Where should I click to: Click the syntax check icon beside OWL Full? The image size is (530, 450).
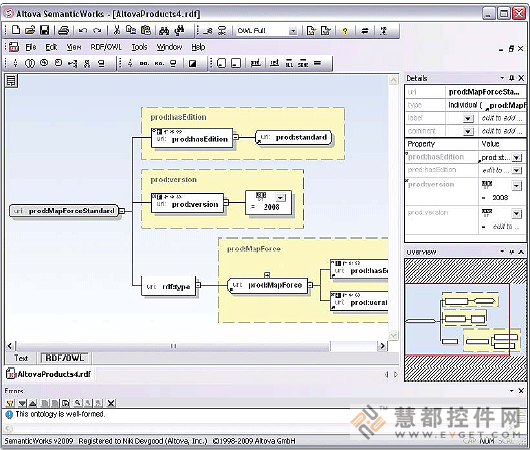(311, 31)
